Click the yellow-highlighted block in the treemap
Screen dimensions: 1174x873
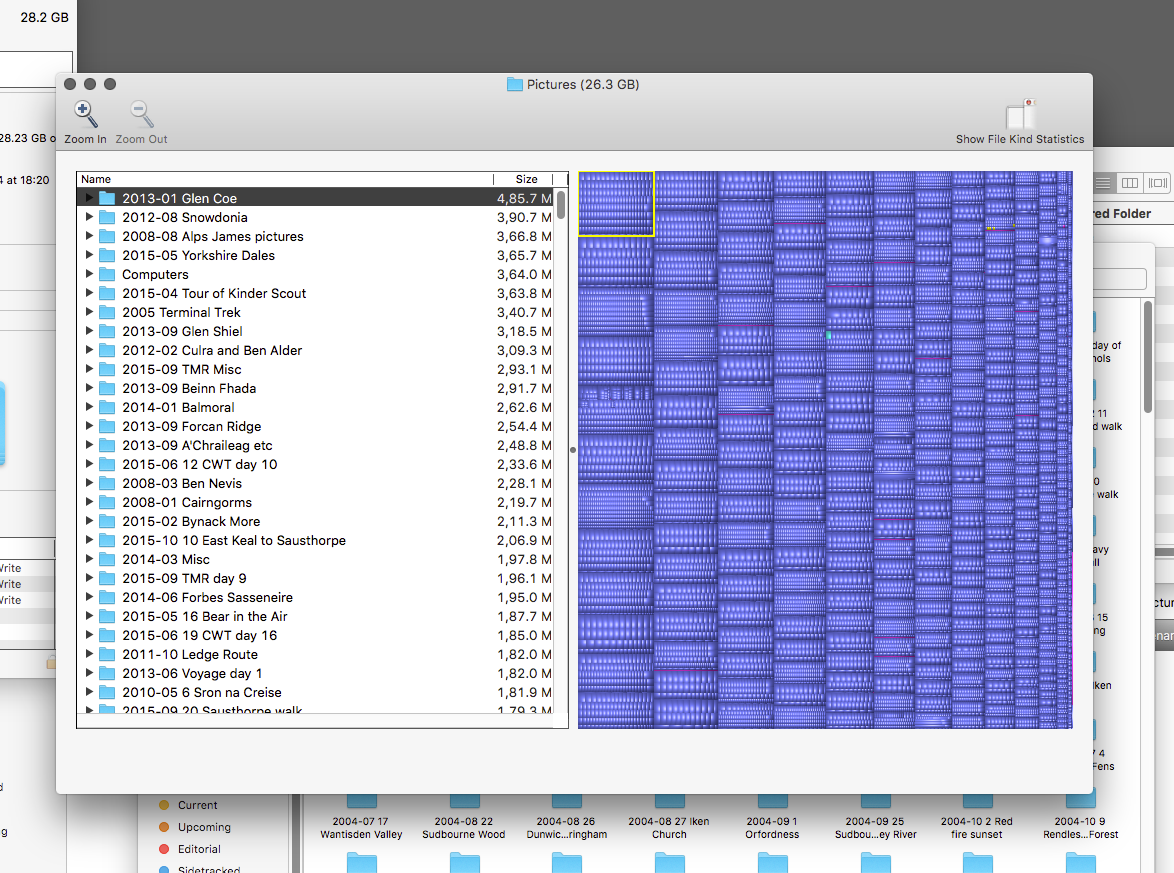615,203
